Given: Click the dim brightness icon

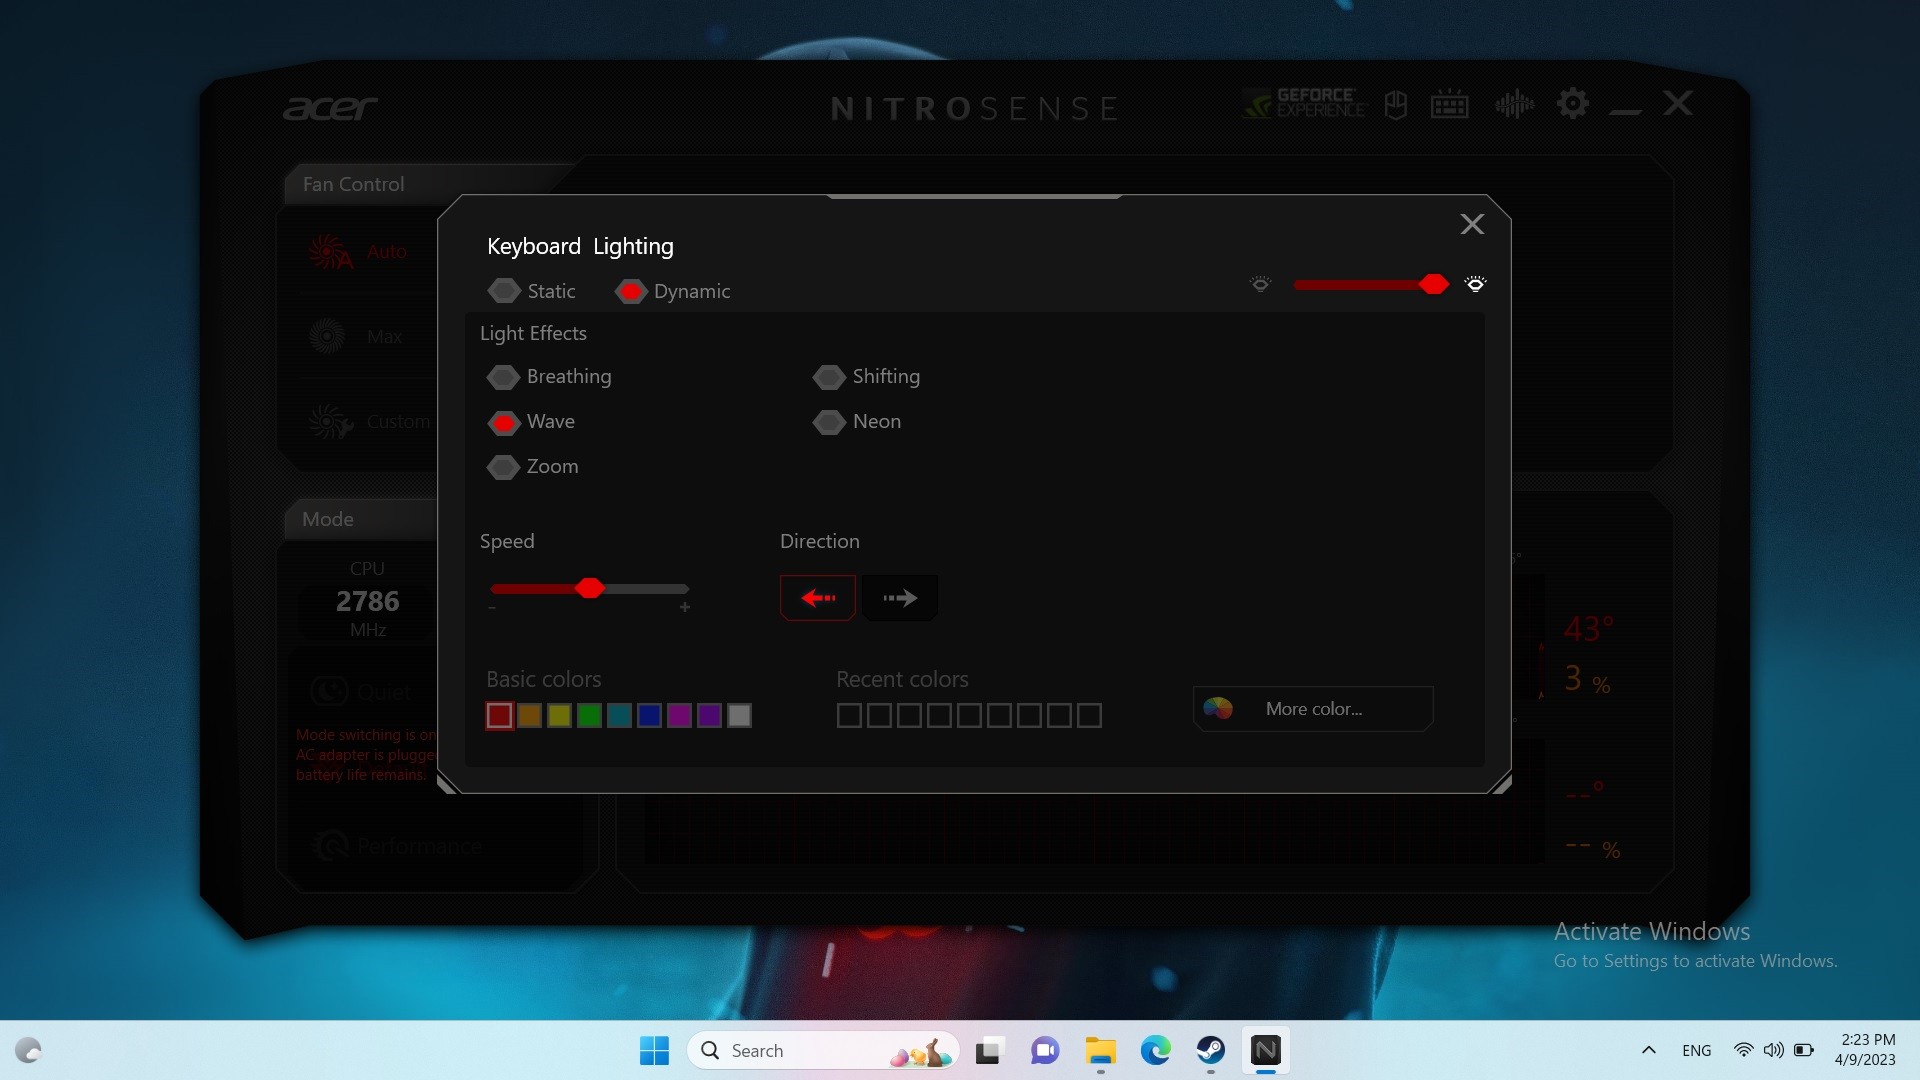Looking at the screenshot, I should (x=1260, y=284).
